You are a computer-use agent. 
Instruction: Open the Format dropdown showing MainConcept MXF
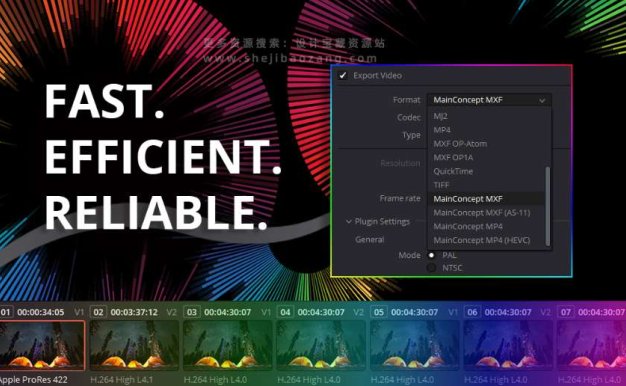click(x=489, y=100)
